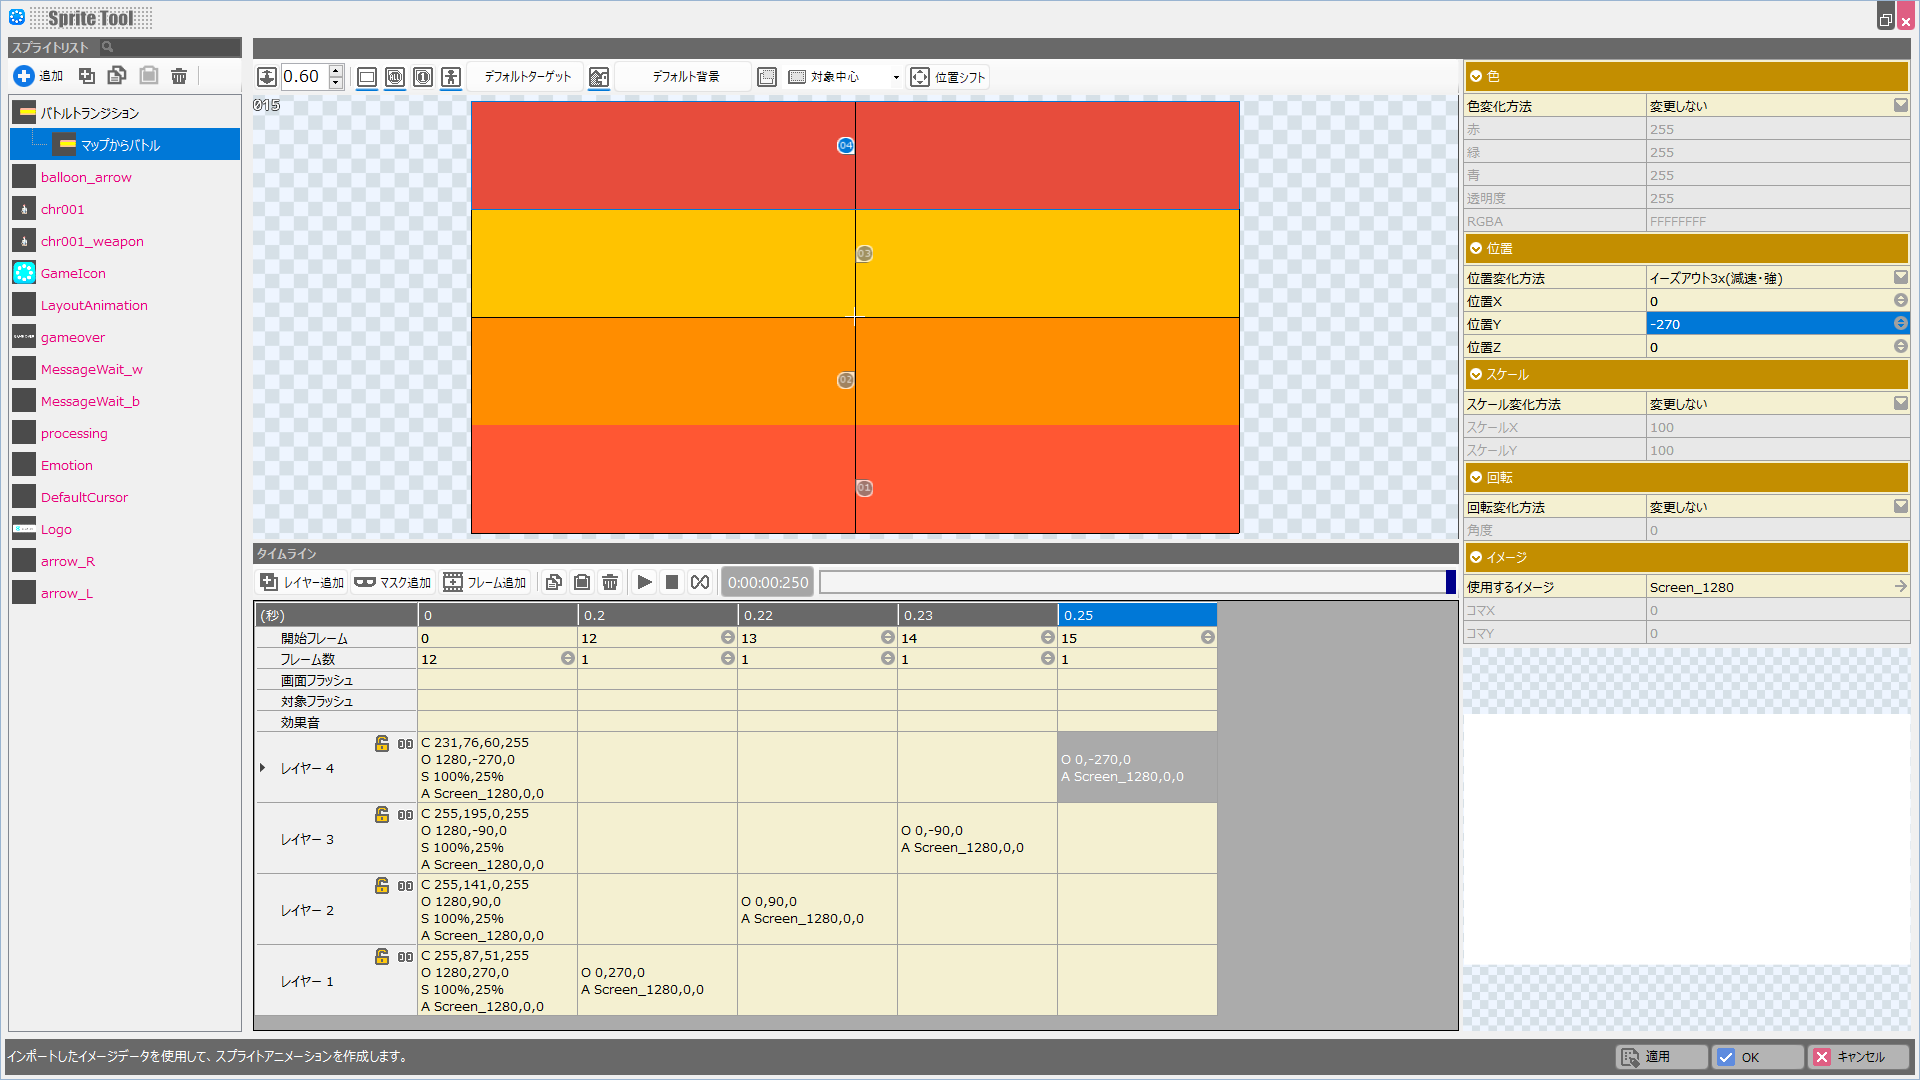1920x1080 pixels.
Task: Click the delete sprite trash icon
Action: click(x=179, y=76)
